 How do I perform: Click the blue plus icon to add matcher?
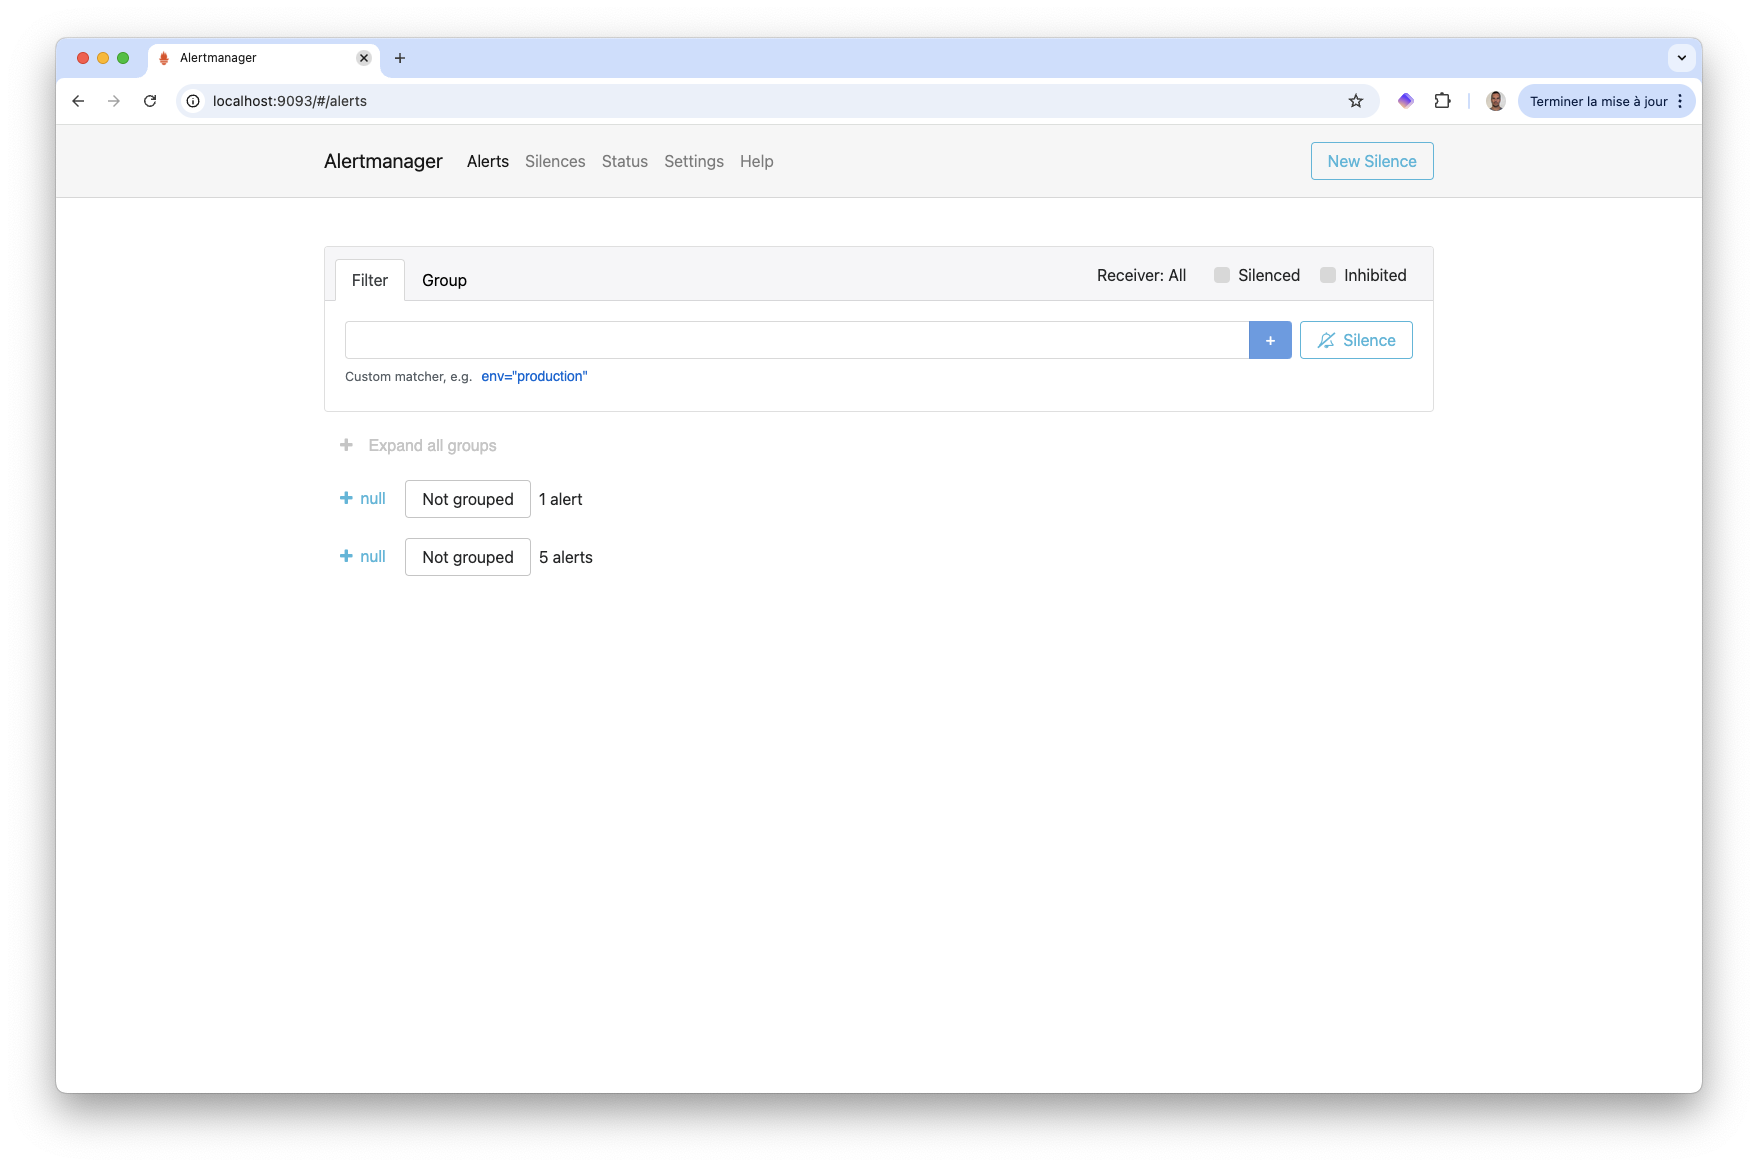(x=1270, y=340)
